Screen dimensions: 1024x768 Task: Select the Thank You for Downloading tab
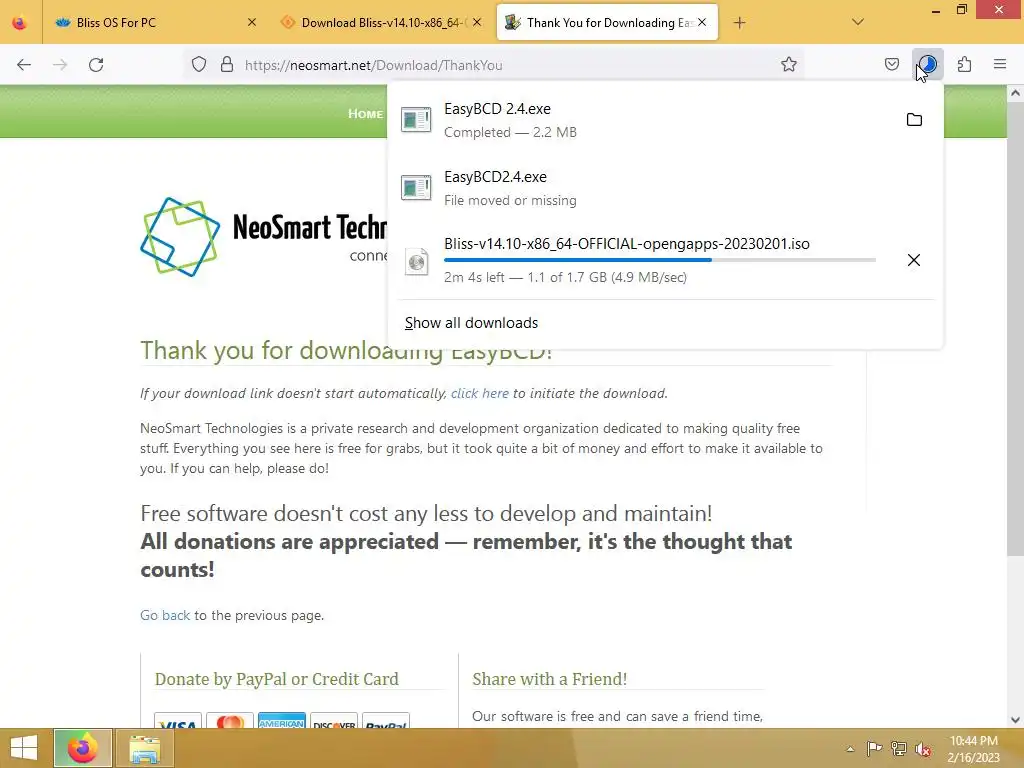607,23
